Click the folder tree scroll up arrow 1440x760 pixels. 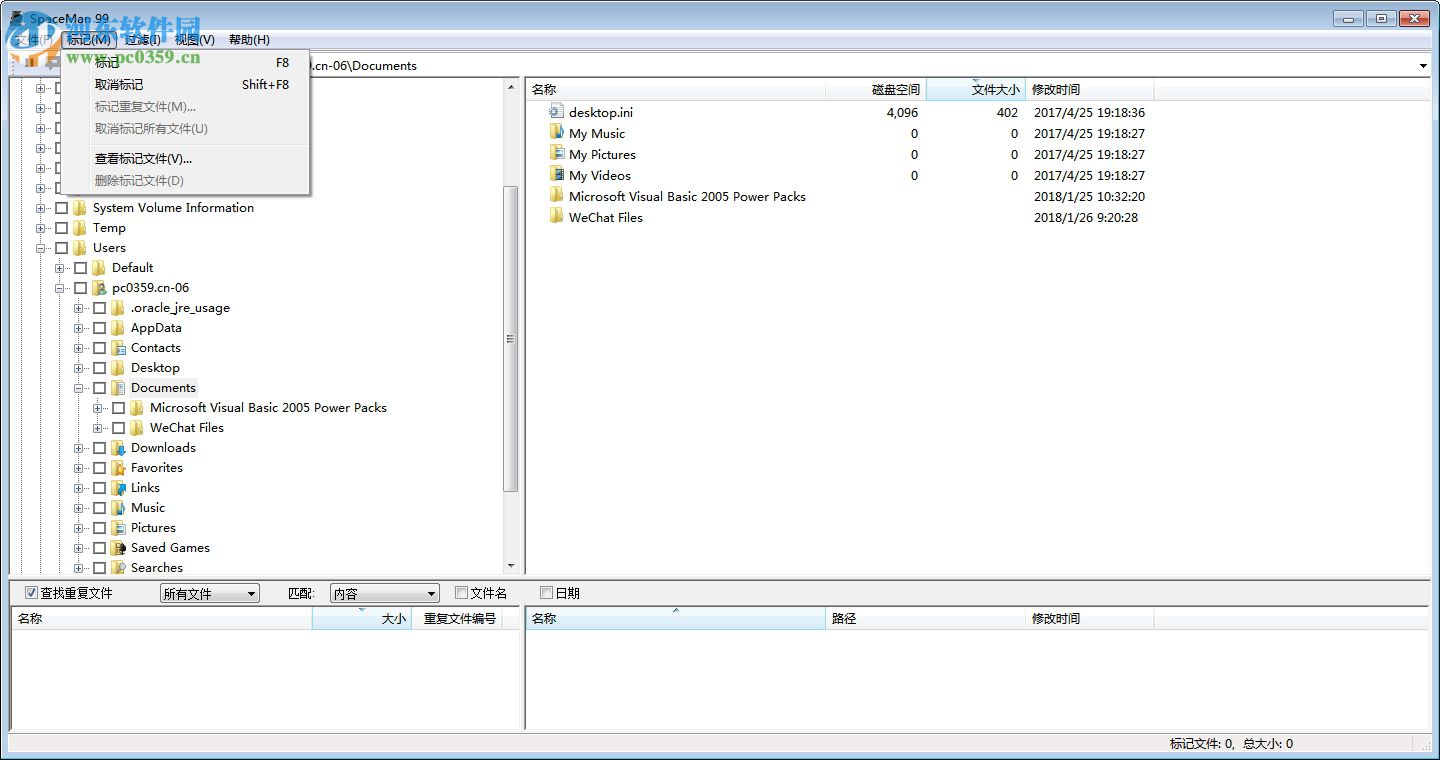click(x=511, y=86)
